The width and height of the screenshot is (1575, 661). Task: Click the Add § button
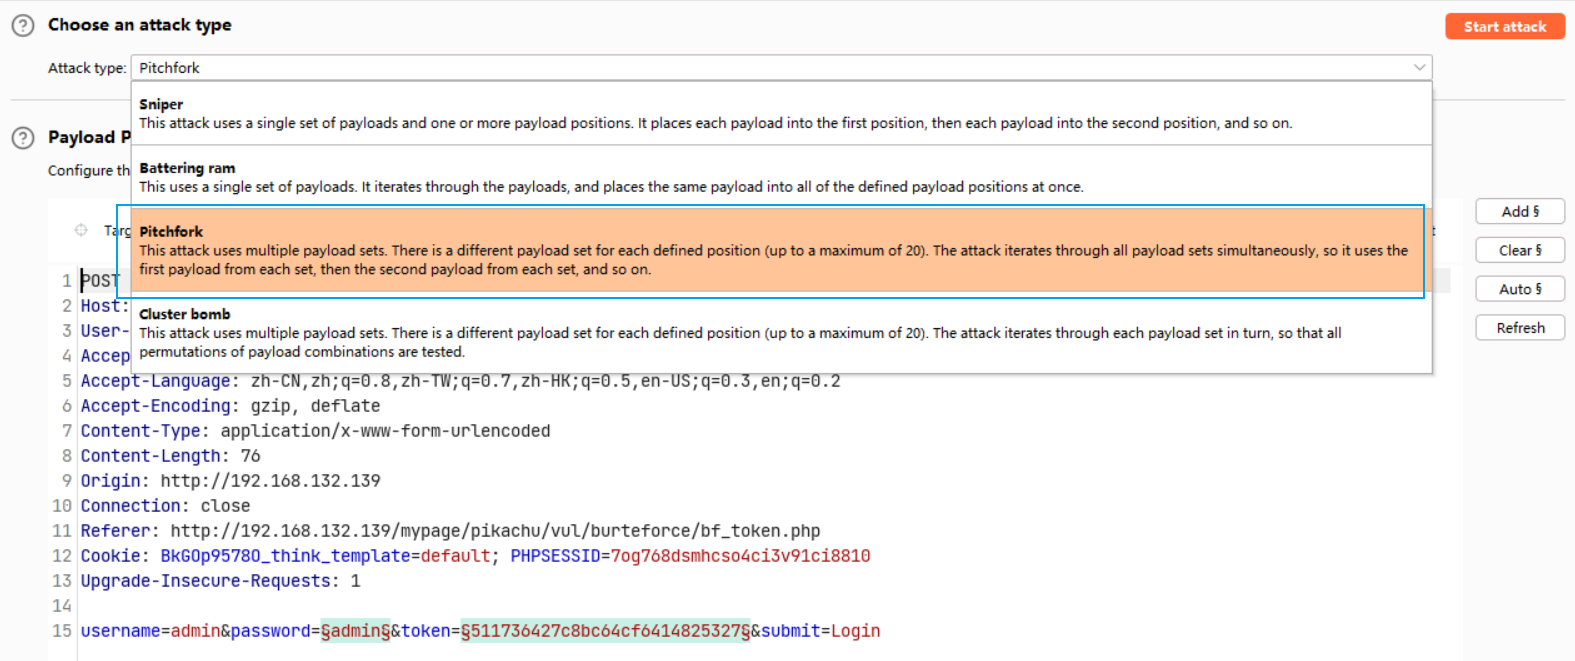(1519, 212)
